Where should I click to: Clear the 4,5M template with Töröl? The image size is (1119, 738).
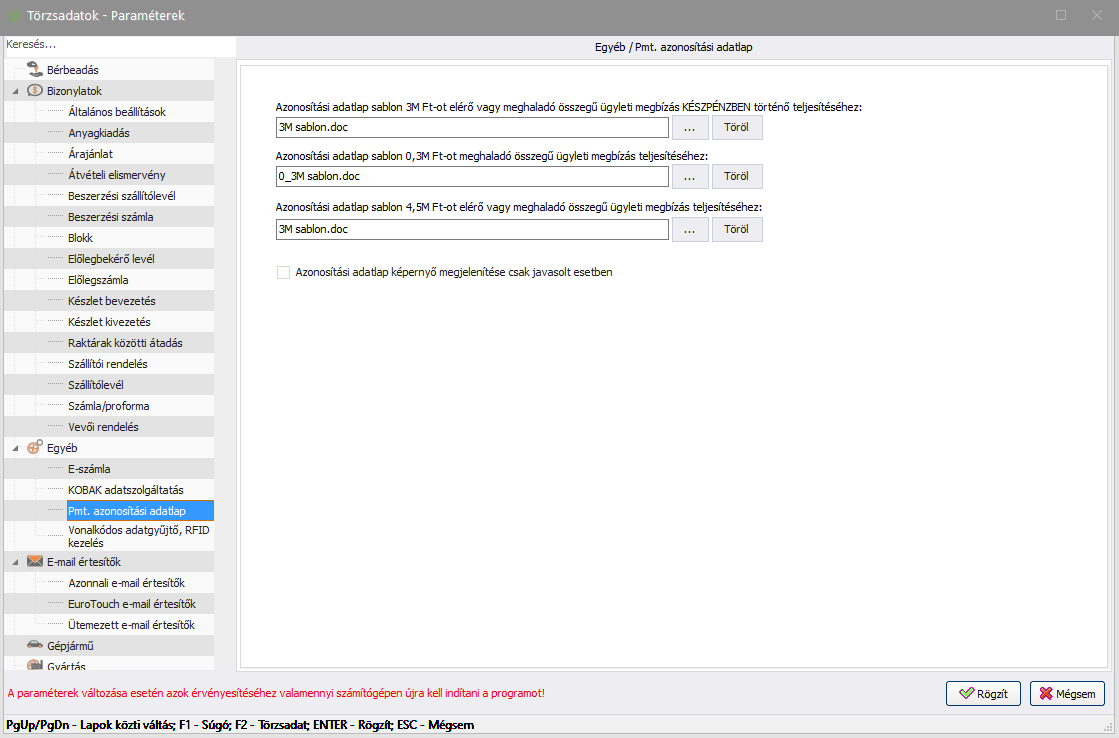pos(736,229)
